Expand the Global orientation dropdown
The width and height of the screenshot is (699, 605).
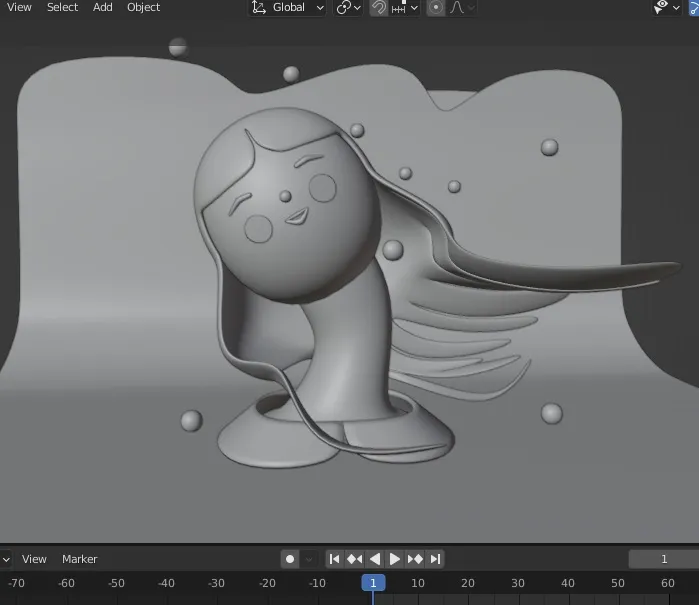coord(287,8)
